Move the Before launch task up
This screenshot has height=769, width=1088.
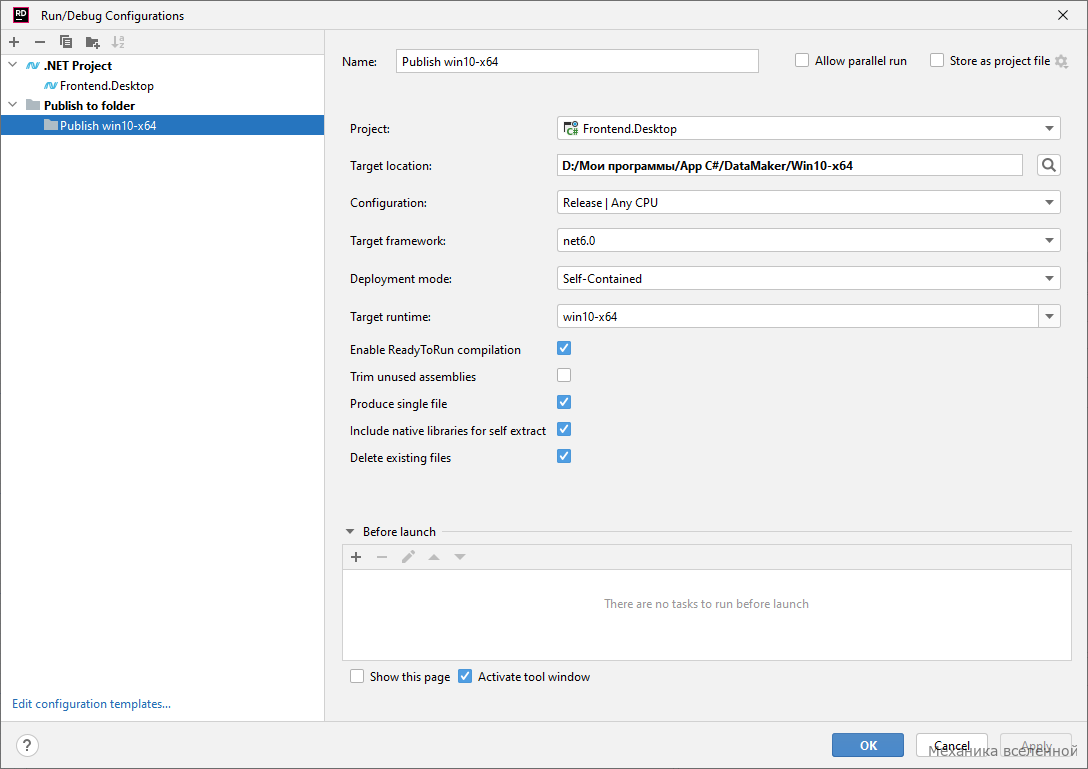pyautogui.click(x=434, y=557)
